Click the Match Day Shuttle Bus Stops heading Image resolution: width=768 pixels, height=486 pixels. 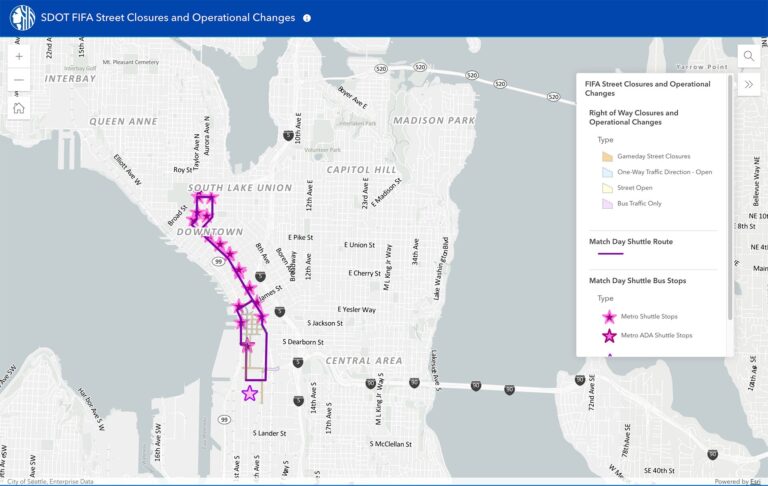coord(637,281)
